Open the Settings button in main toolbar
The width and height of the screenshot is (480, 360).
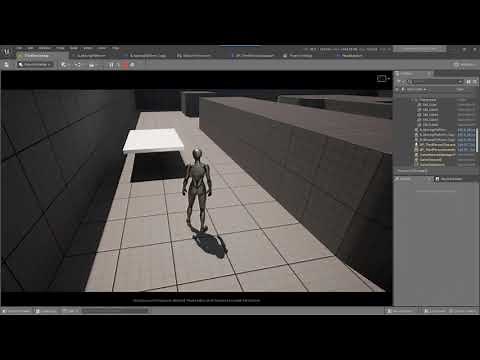(x=464, y=65)
